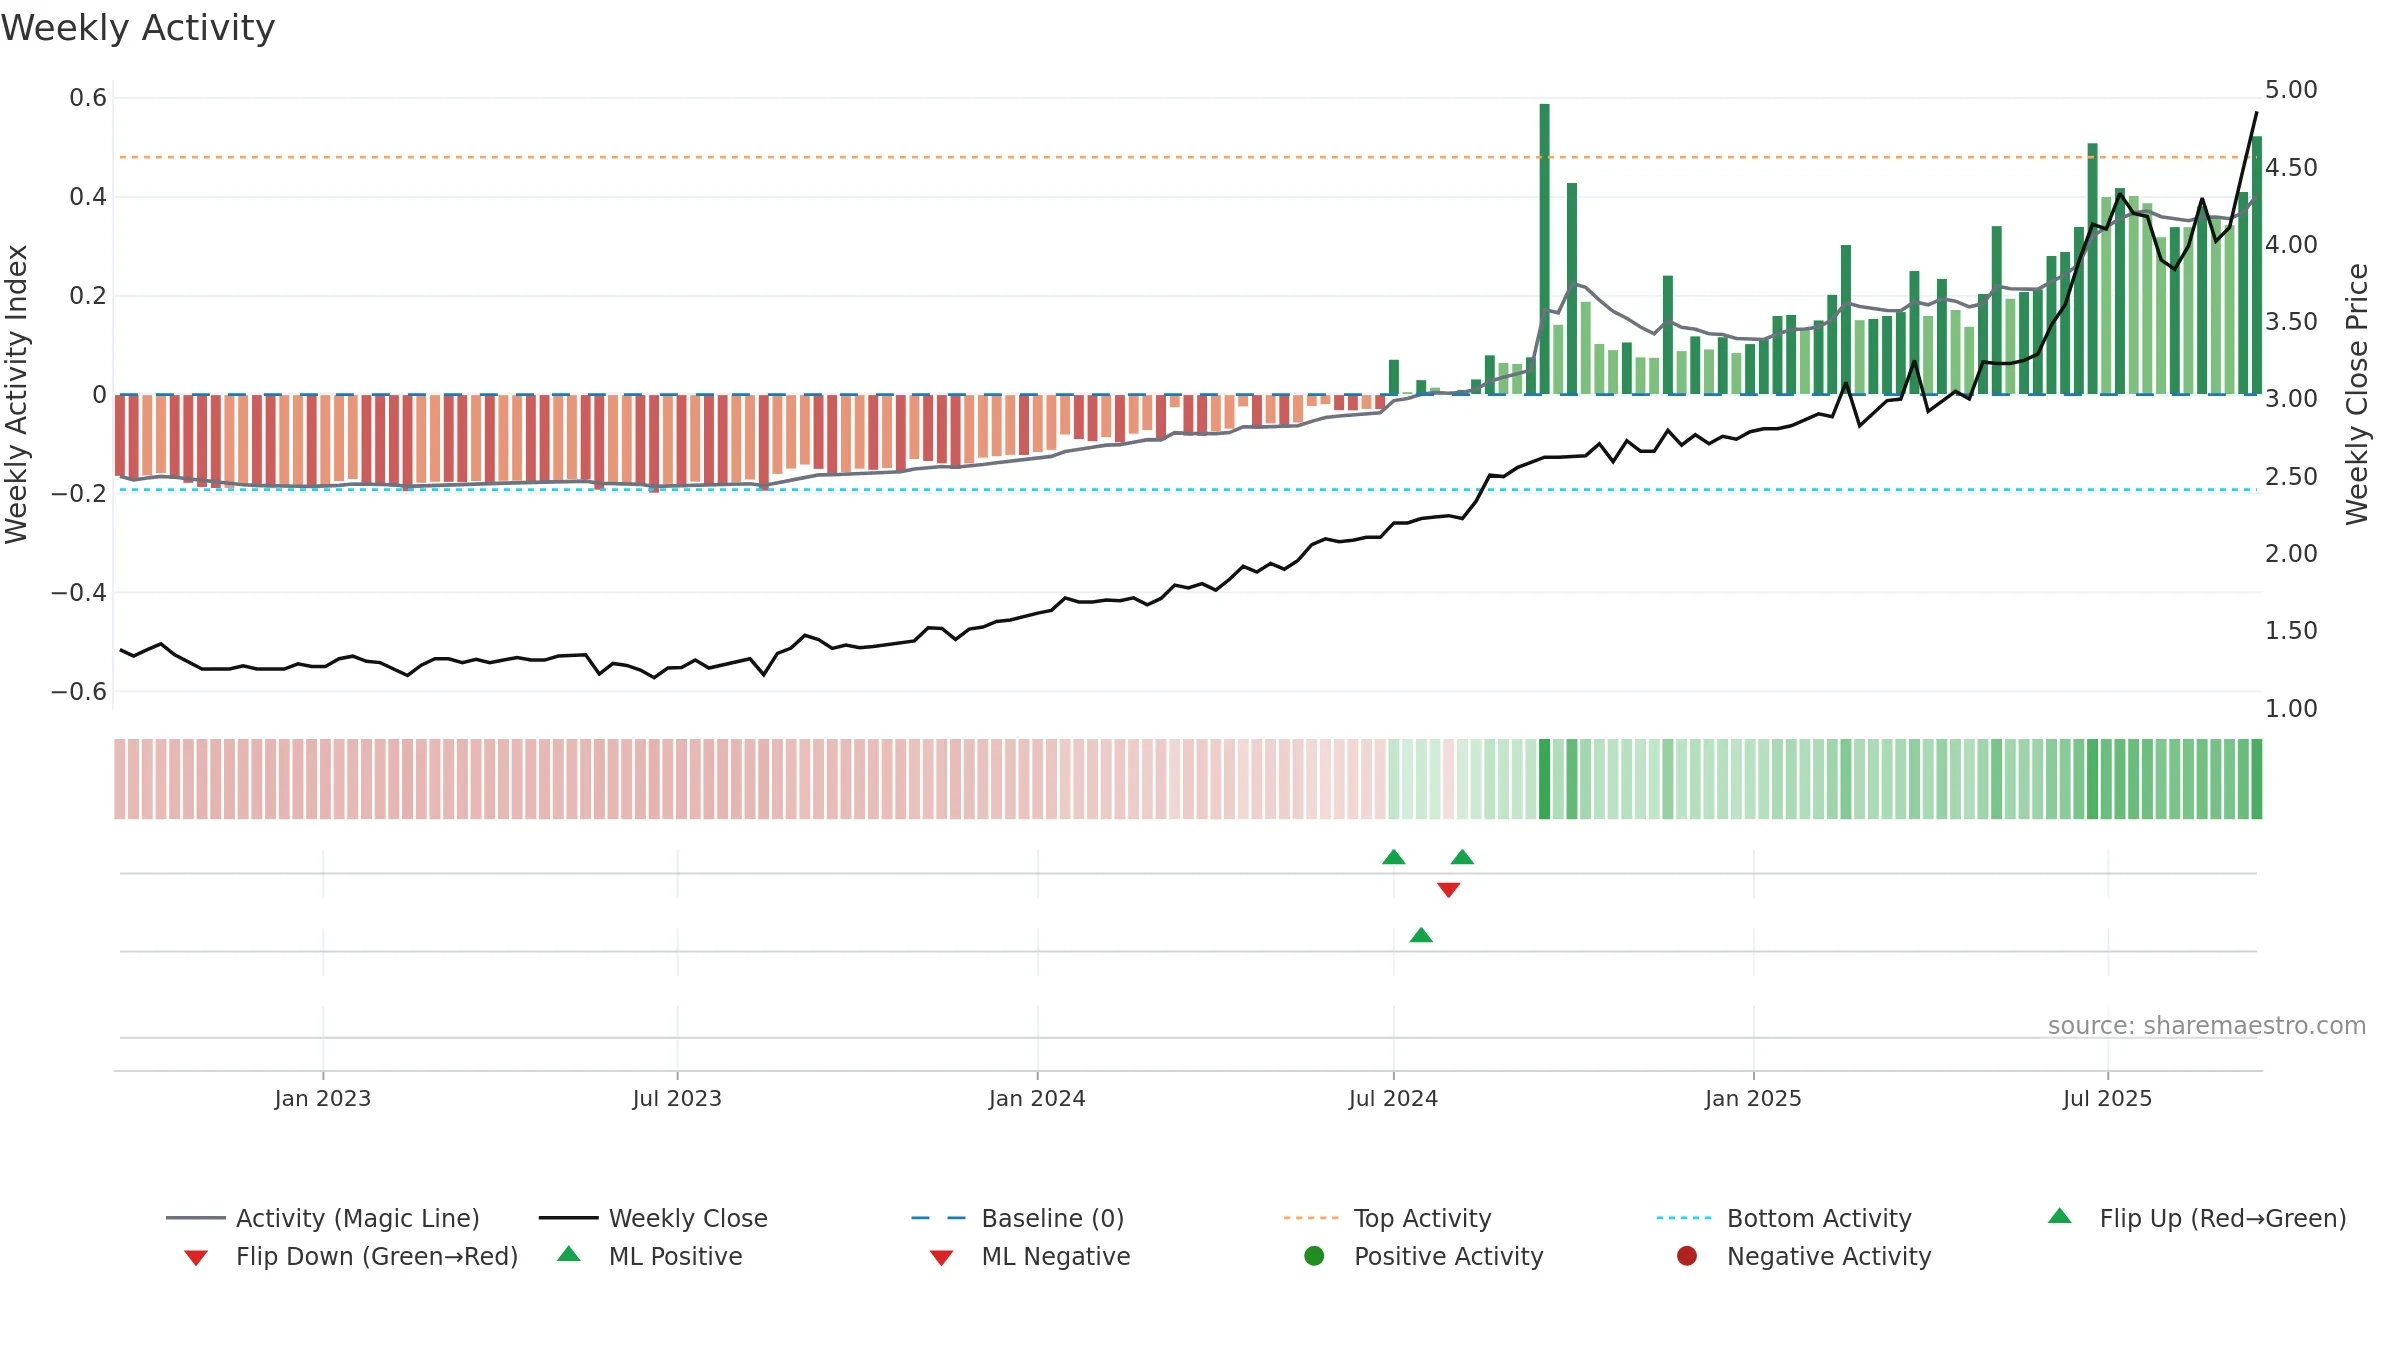Click the green ML Positive legend triangle icon
The height and width of the screenshot is (1350, 2400).
pos(569,1254)
